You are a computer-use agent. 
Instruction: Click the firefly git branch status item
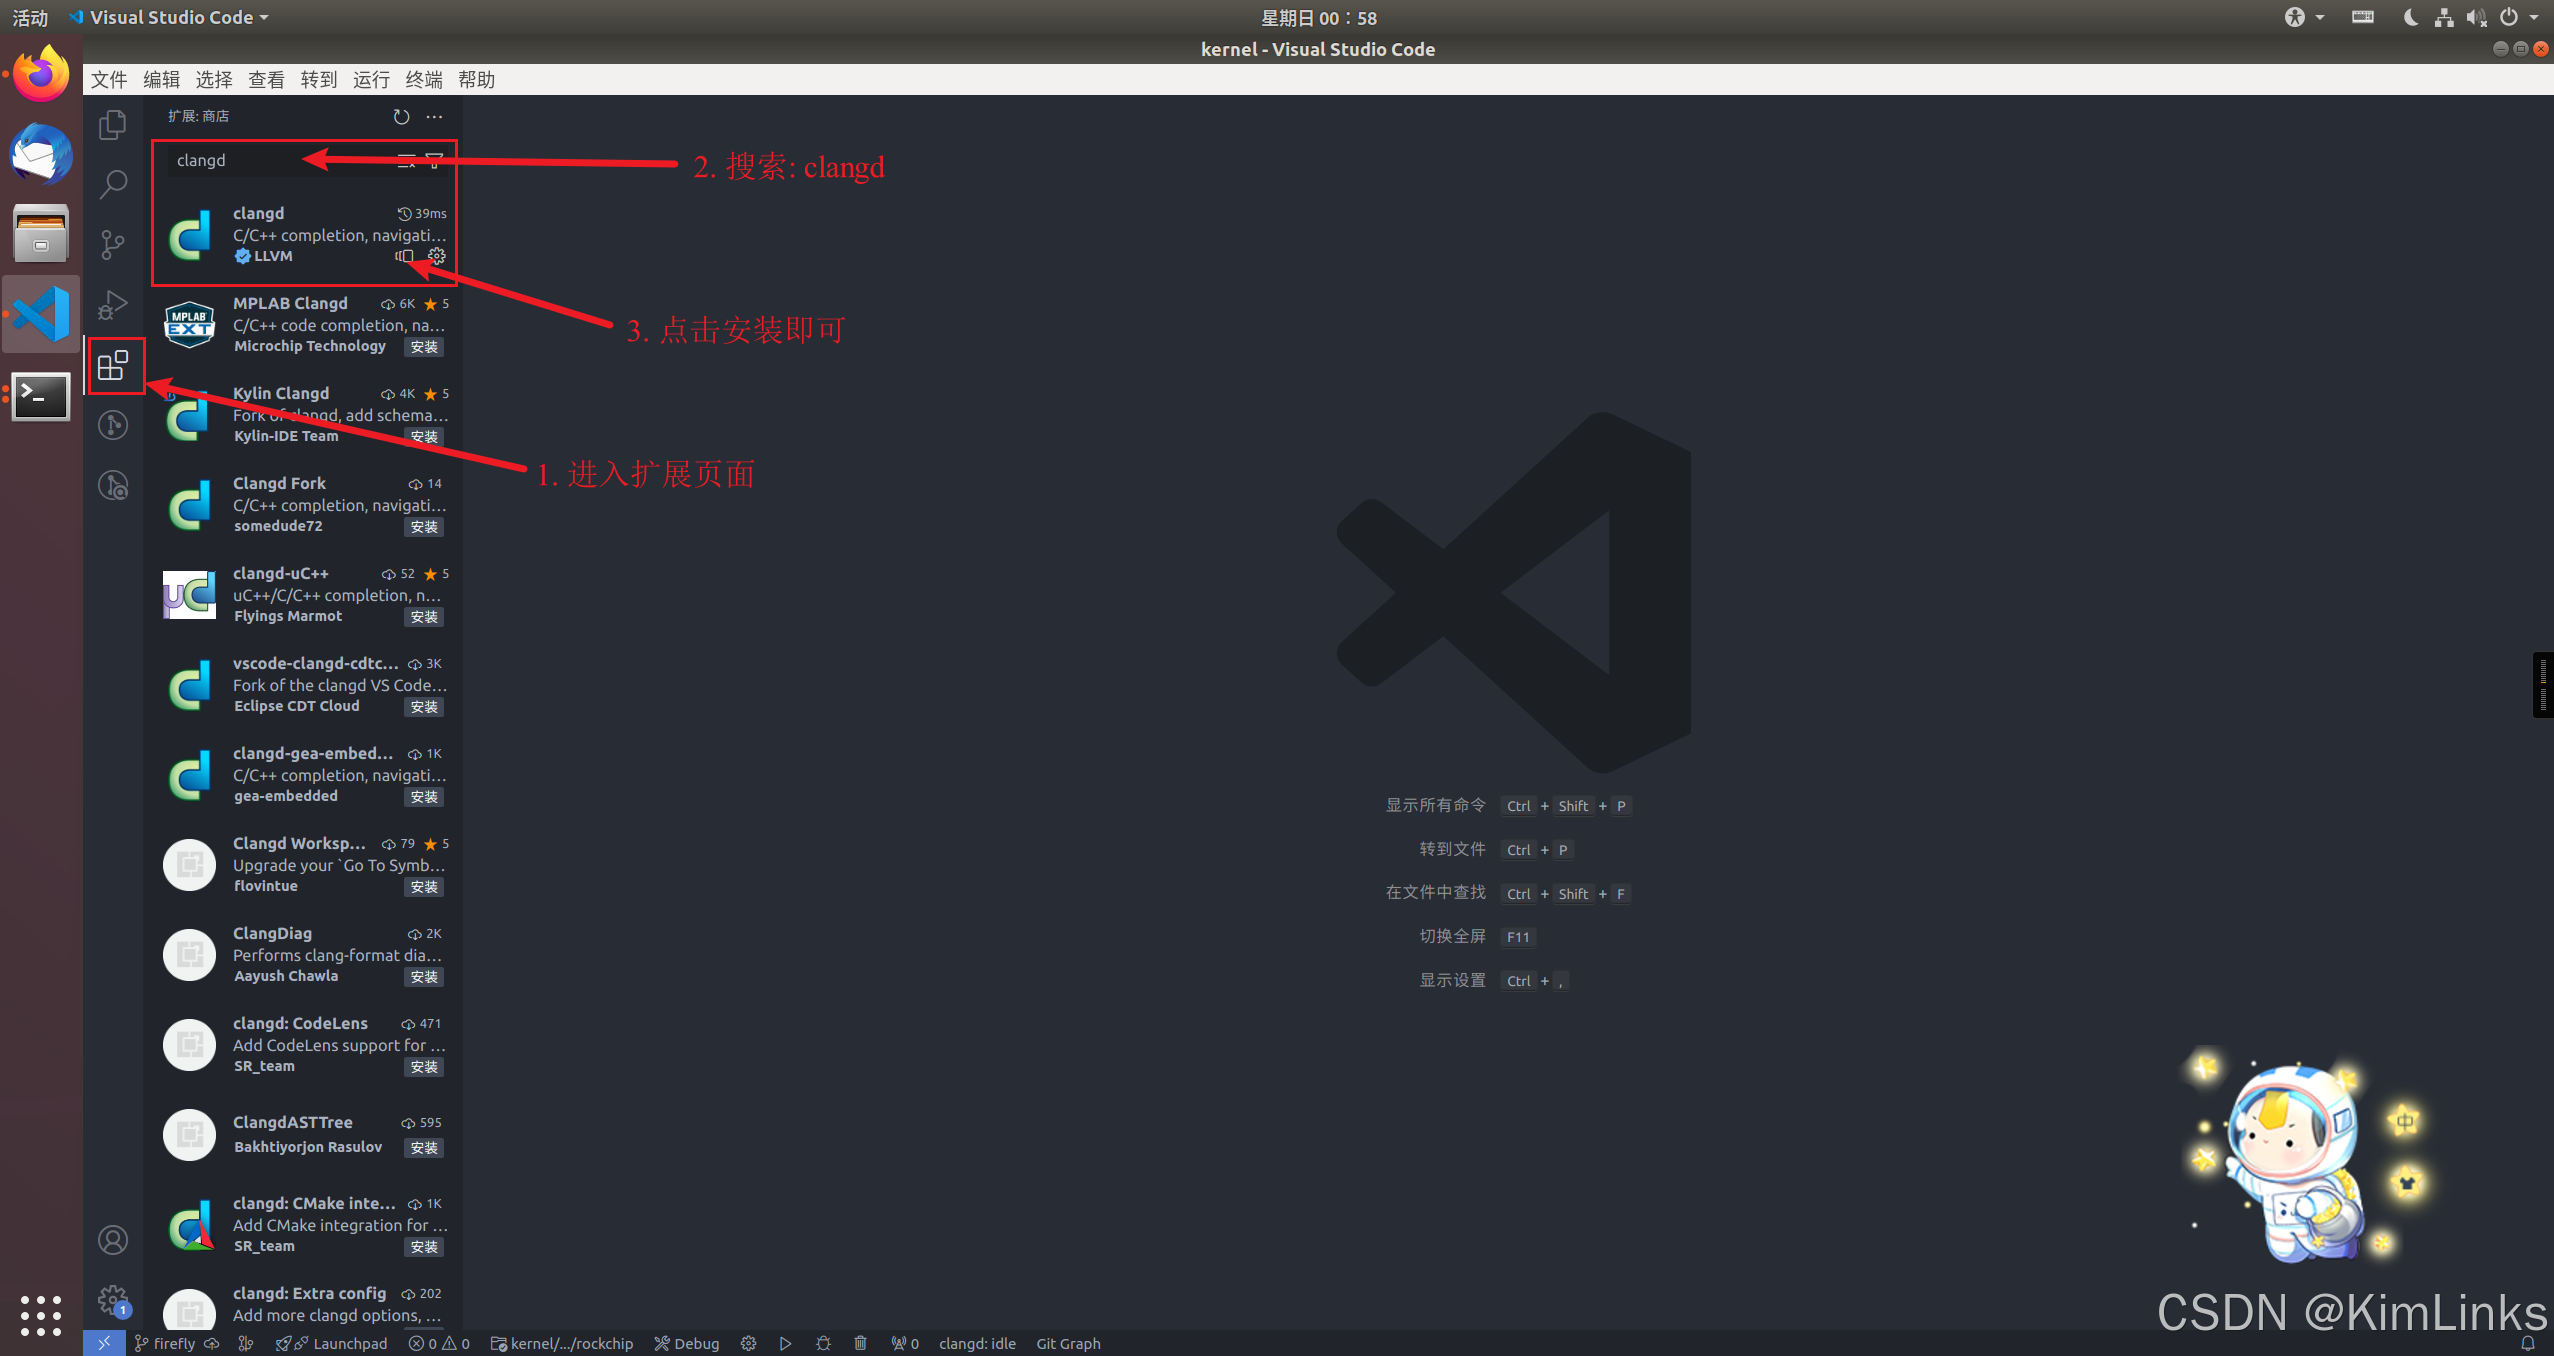166,1343
